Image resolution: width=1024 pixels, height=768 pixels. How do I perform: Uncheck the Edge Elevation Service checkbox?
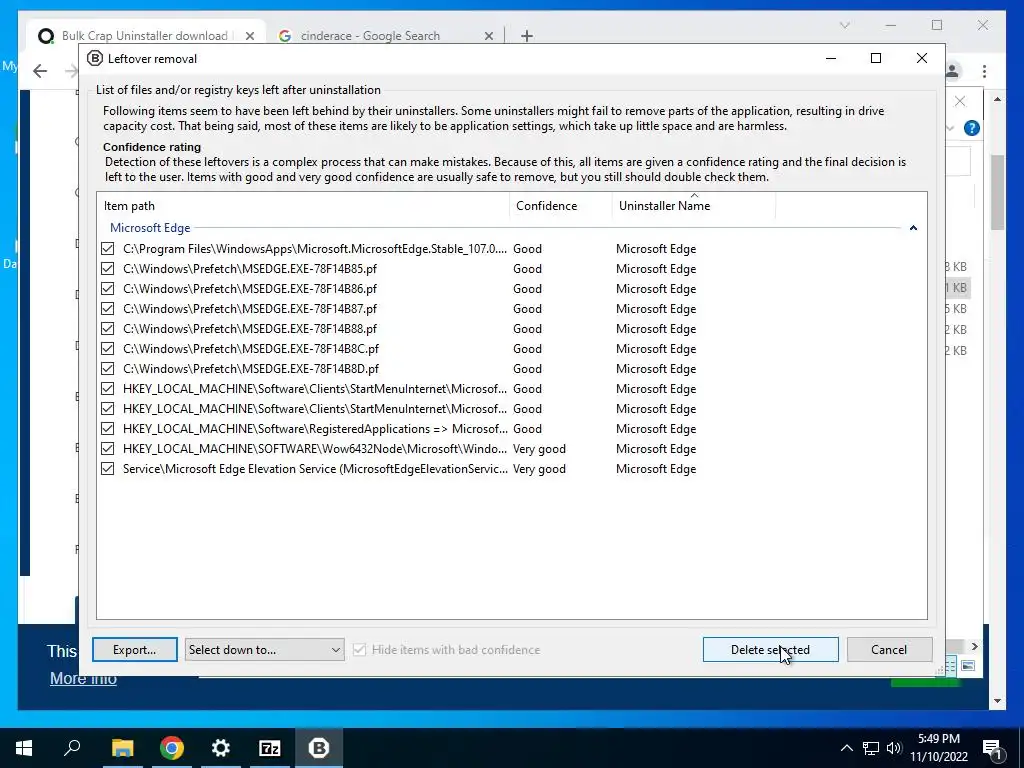point(108,469)
